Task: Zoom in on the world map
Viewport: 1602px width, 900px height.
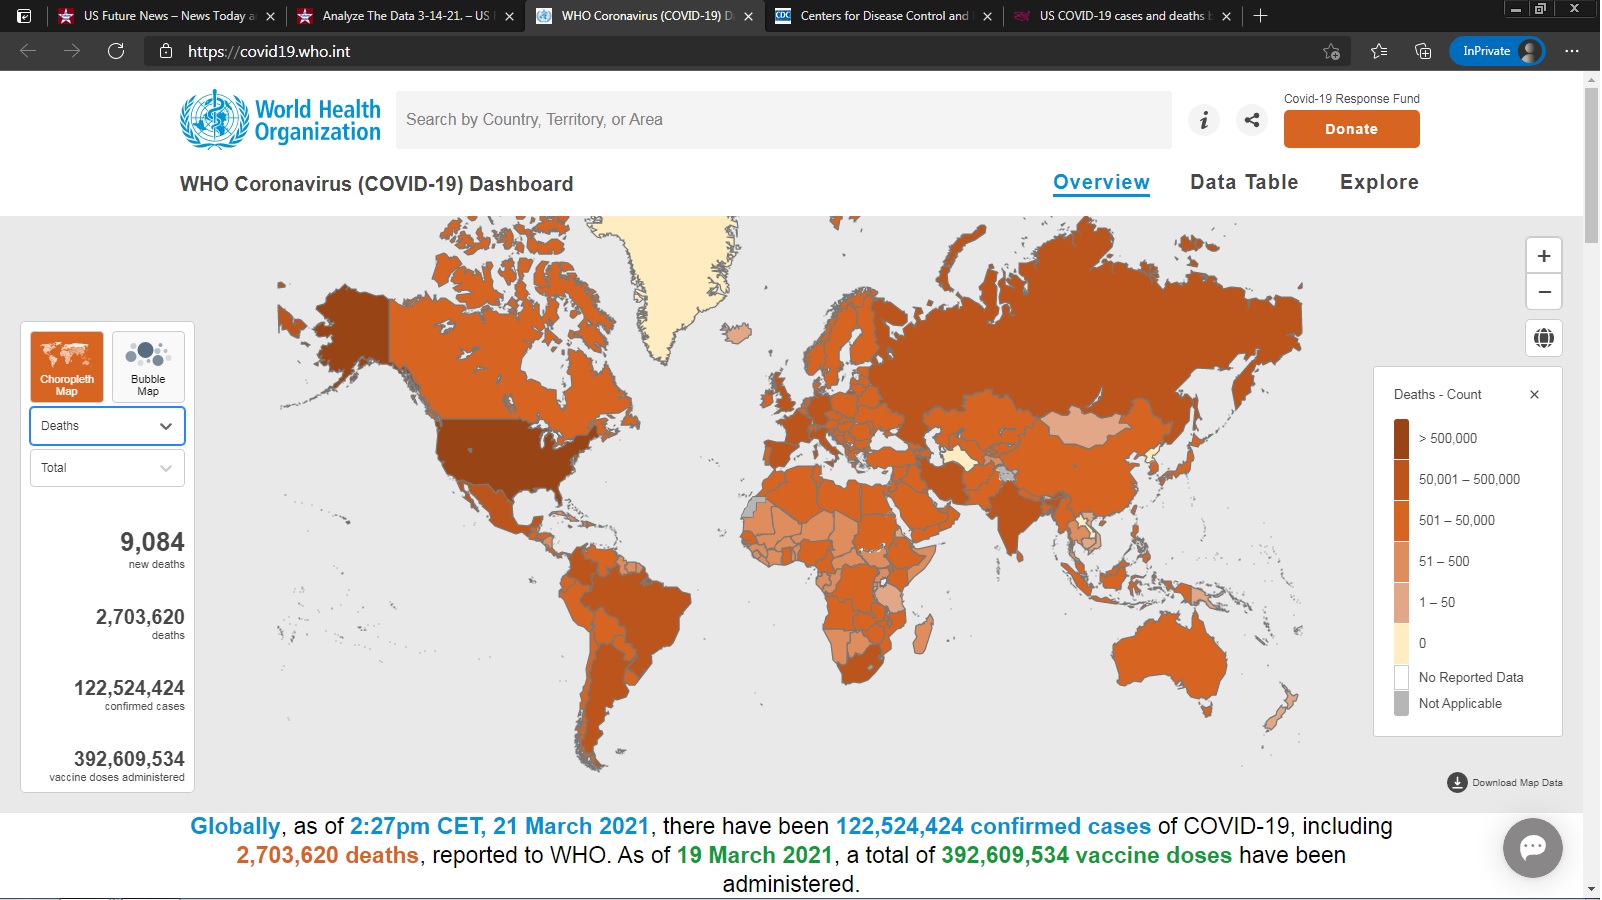Action: (1543, 256)
